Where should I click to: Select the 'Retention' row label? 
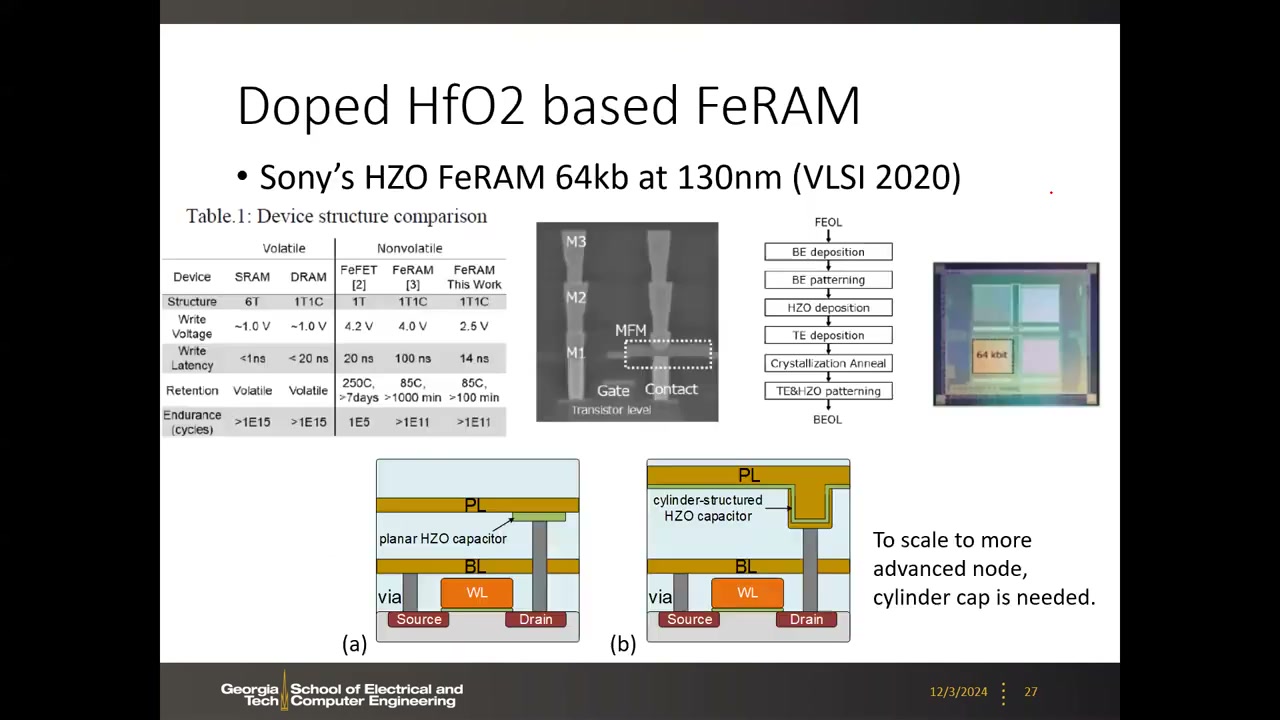click(192, 390)
